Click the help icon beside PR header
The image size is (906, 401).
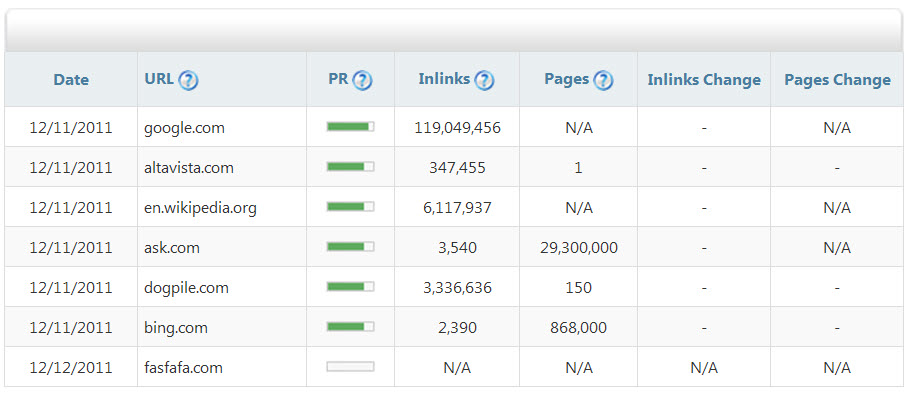coord(362,80)
